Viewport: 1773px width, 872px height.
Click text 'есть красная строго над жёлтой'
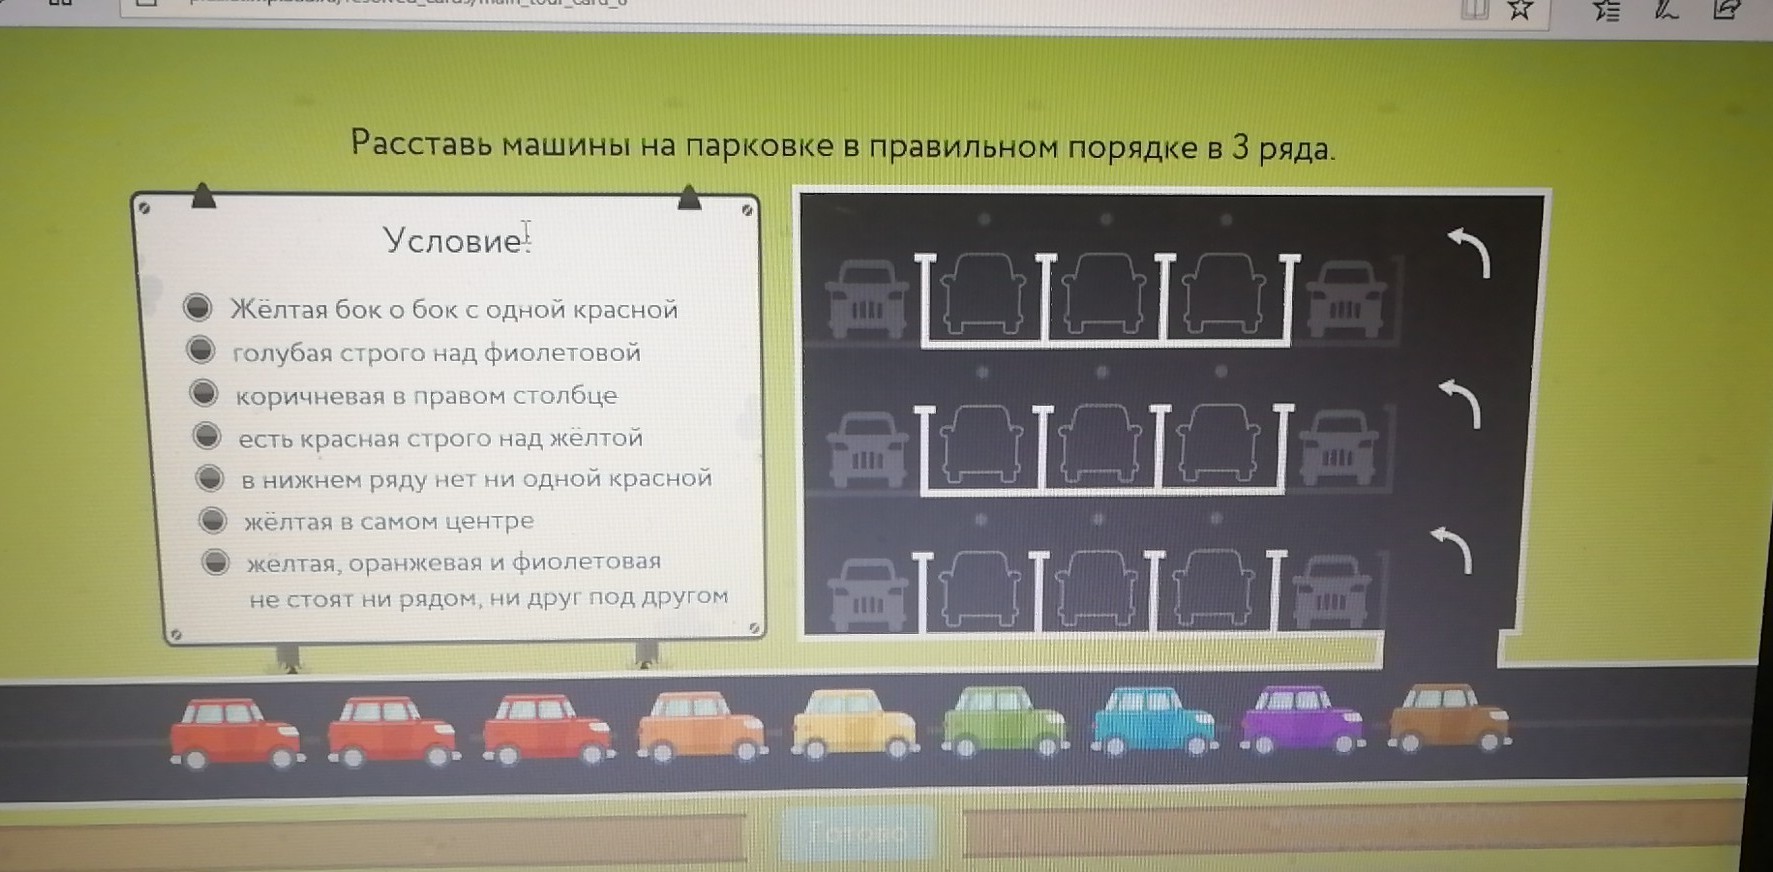(440, 438)
